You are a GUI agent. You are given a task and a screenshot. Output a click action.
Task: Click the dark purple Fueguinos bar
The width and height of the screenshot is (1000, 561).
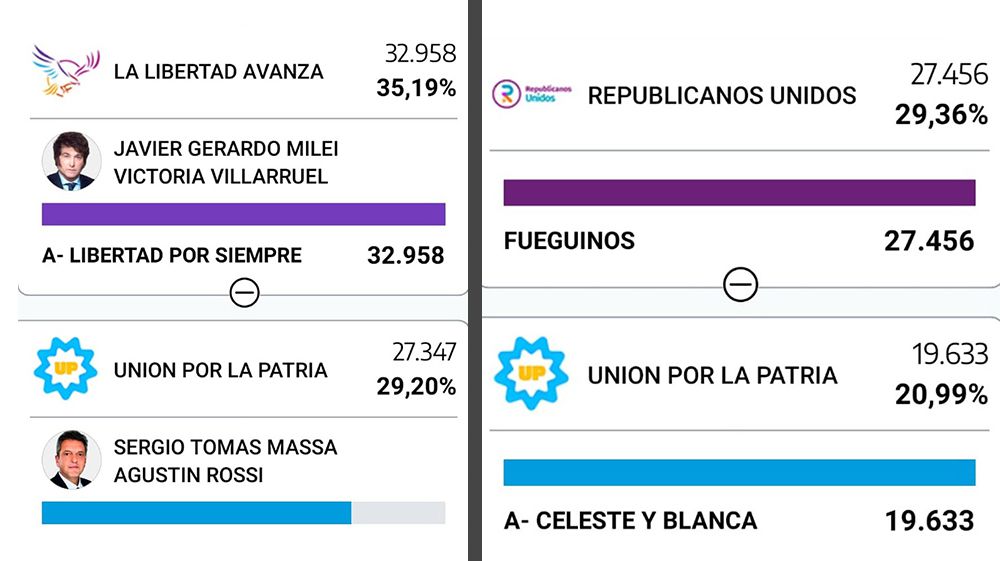[739, 192]
